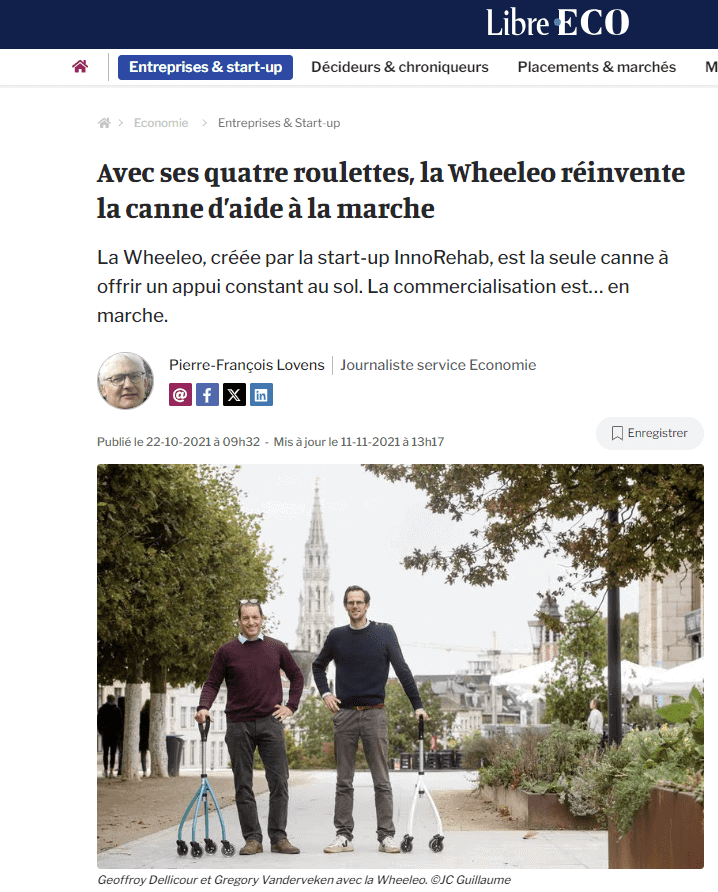Viewport: 718px width, 892px height.
Task: Click the bookmark icon in Enregistrer
Action: [x=617, y=433]
